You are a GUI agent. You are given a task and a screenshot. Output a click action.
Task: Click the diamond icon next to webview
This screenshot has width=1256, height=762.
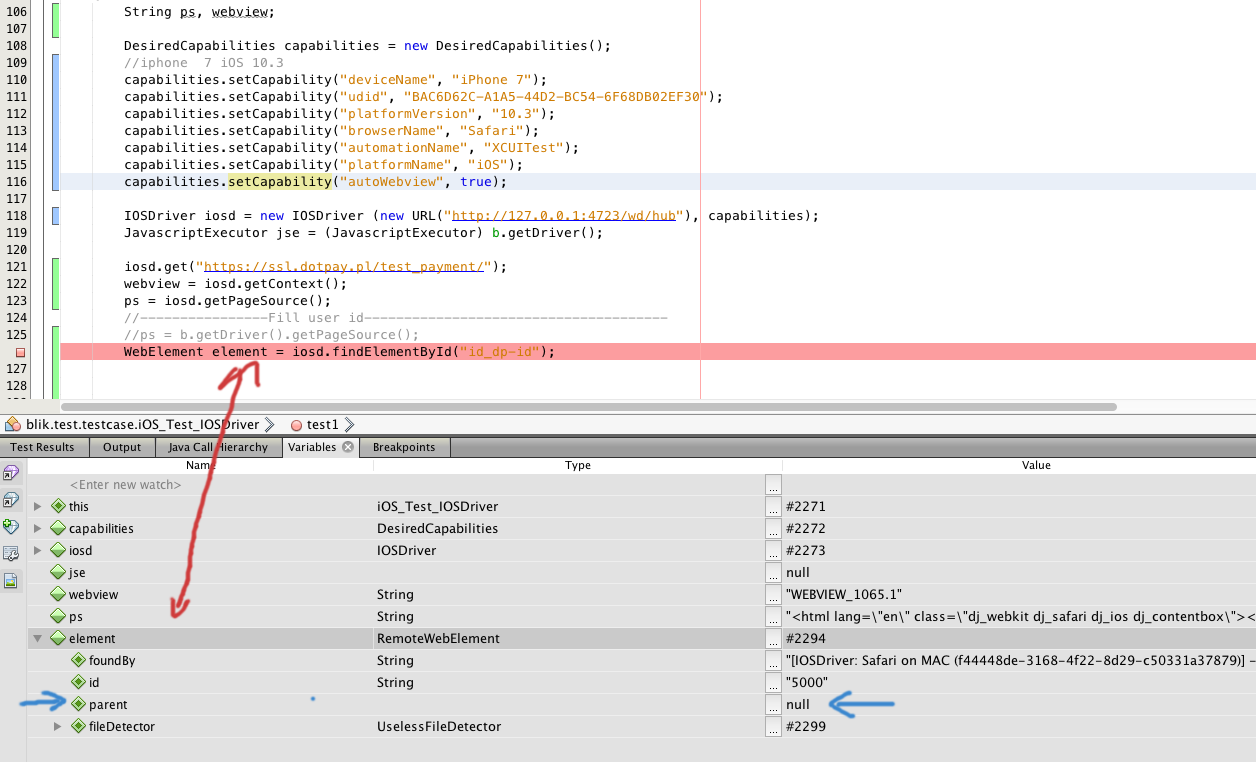[58, 594]
